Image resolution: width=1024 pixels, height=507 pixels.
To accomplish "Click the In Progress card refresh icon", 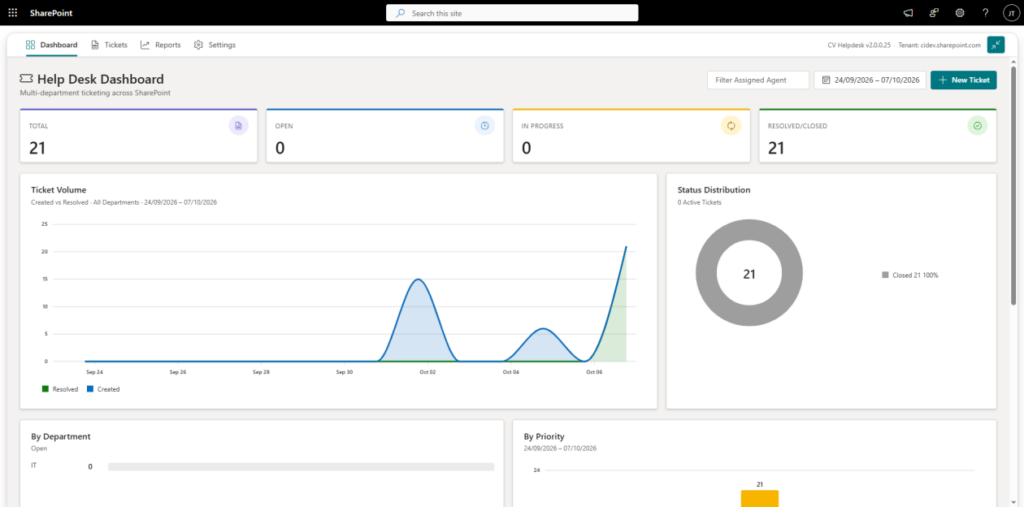I will (x=731, y=126).
